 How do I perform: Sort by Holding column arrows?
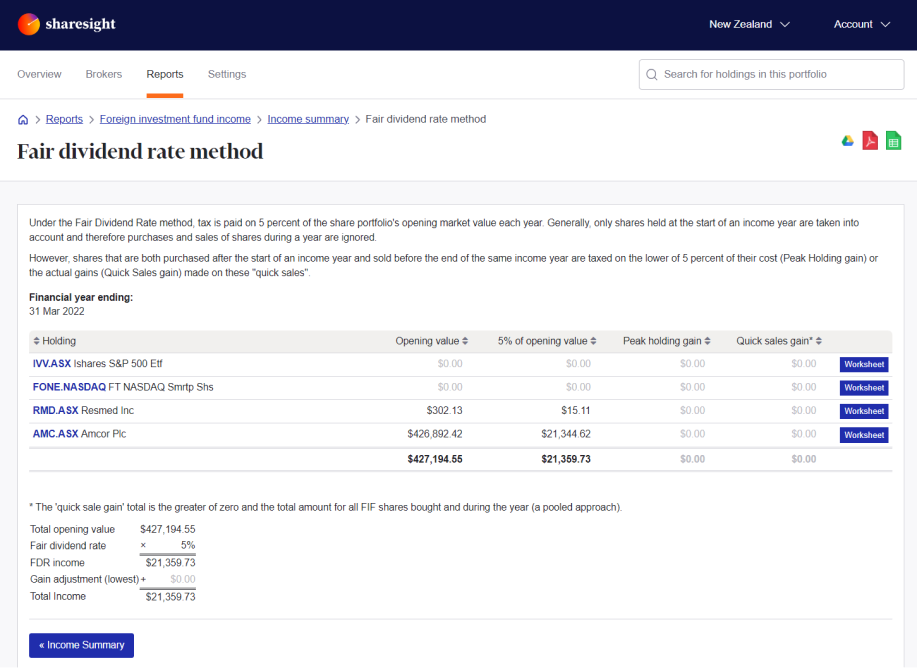36,341
